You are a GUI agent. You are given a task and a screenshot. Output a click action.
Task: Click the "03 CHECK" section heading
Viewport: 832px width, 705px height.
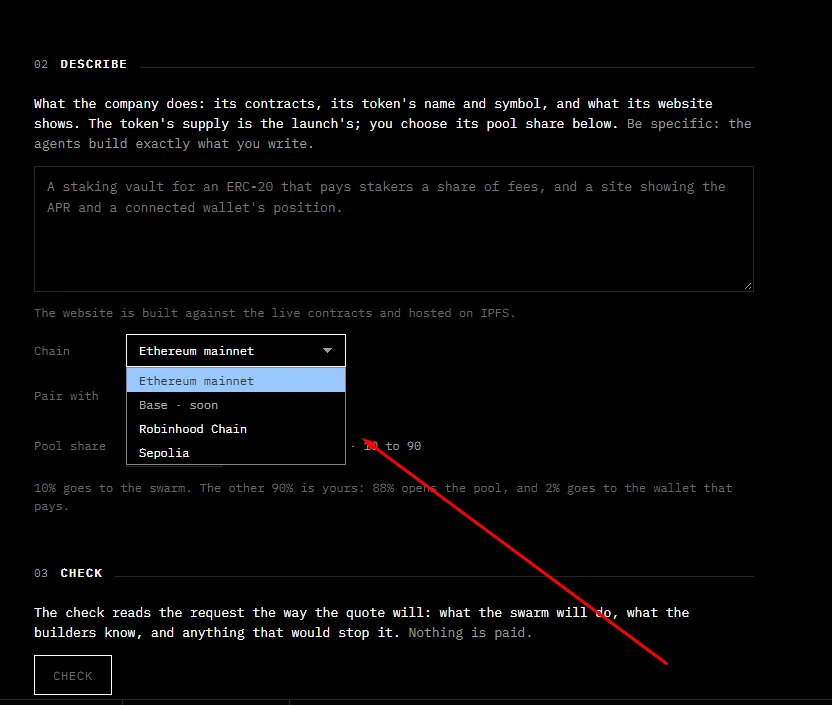click(68, 573)
